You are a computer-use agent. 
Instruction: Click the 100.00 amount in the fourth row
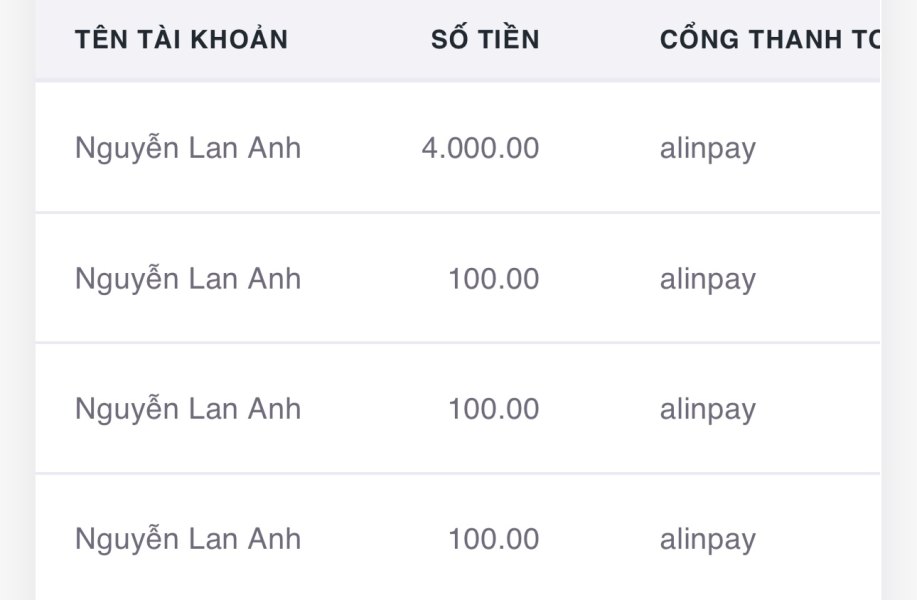tap(494, 539)
